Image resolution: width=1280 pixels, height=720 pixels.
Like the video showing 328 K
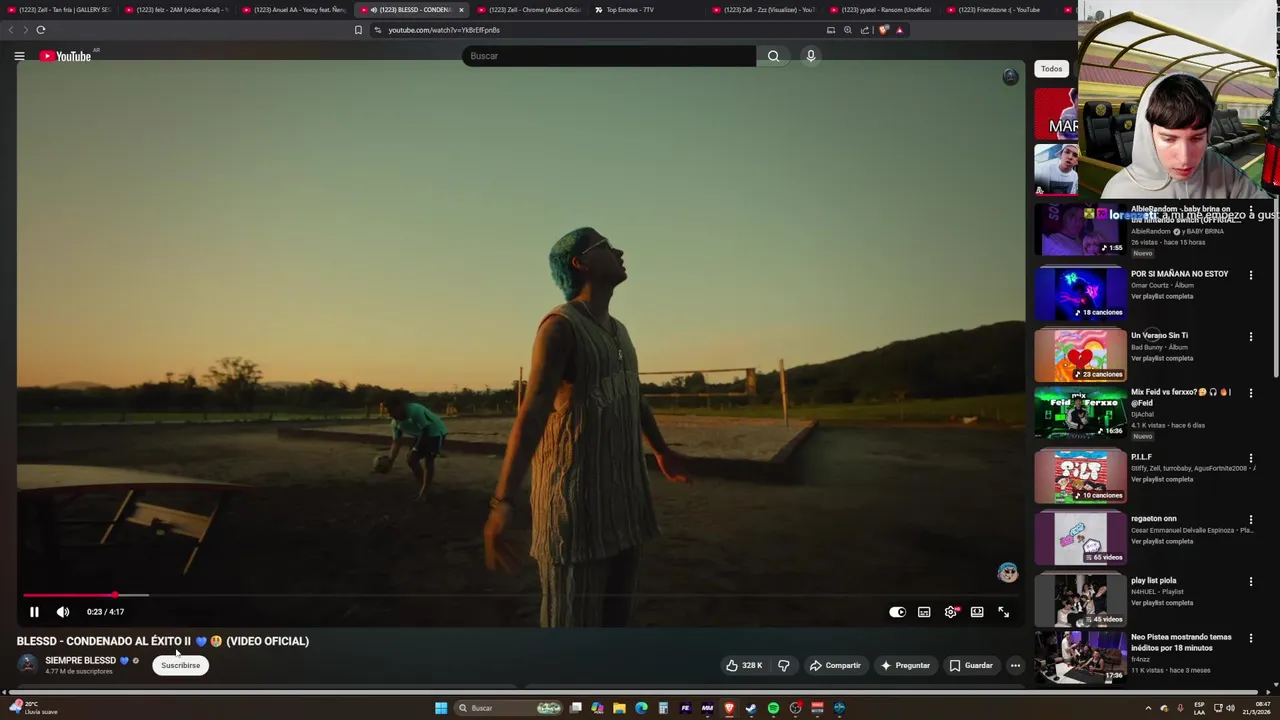pyautogui.click(x=744, y=665)
